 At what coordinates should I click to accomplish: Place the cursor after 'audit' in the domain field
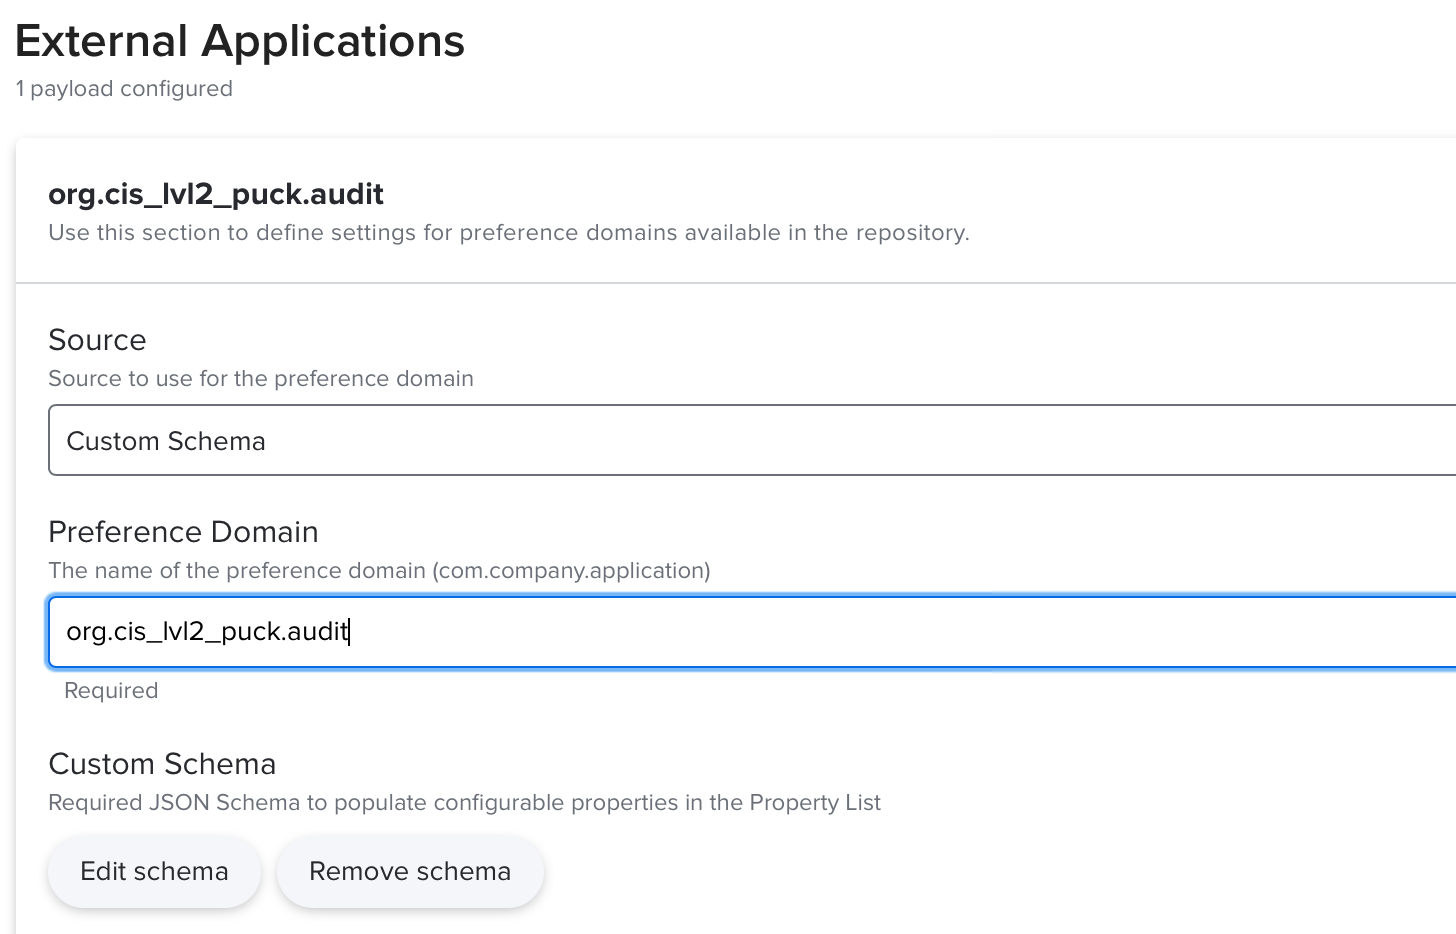[x=349, y=632]
